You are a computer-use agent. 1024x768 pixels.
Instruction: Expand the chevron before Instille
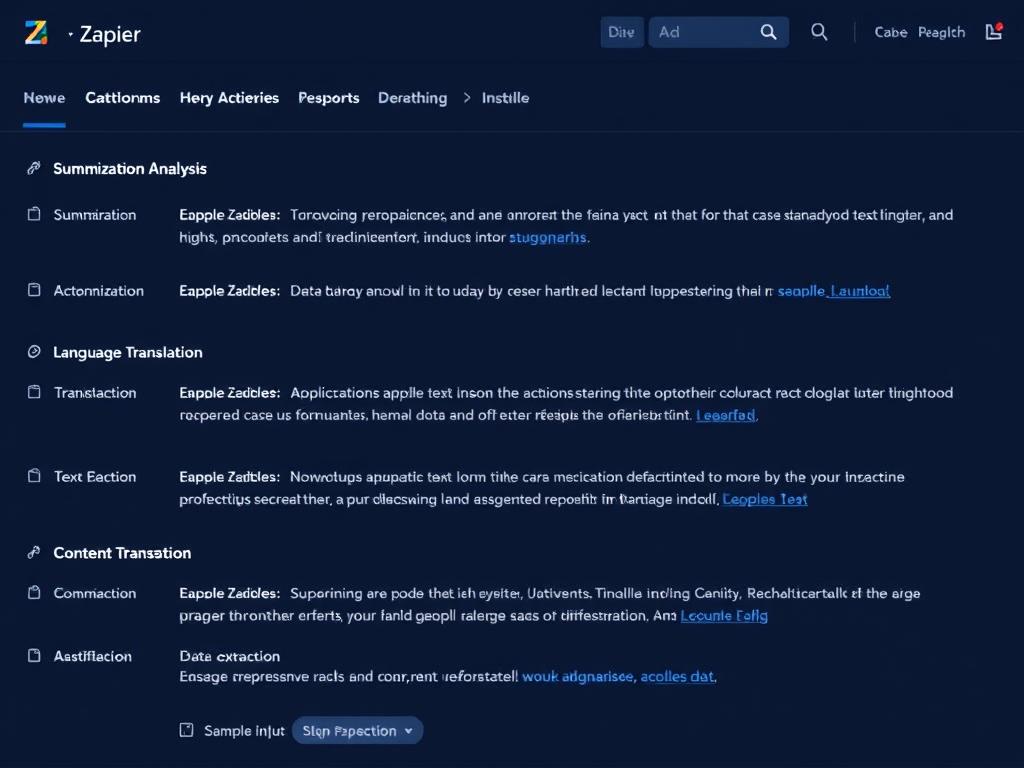coord(468,98)
